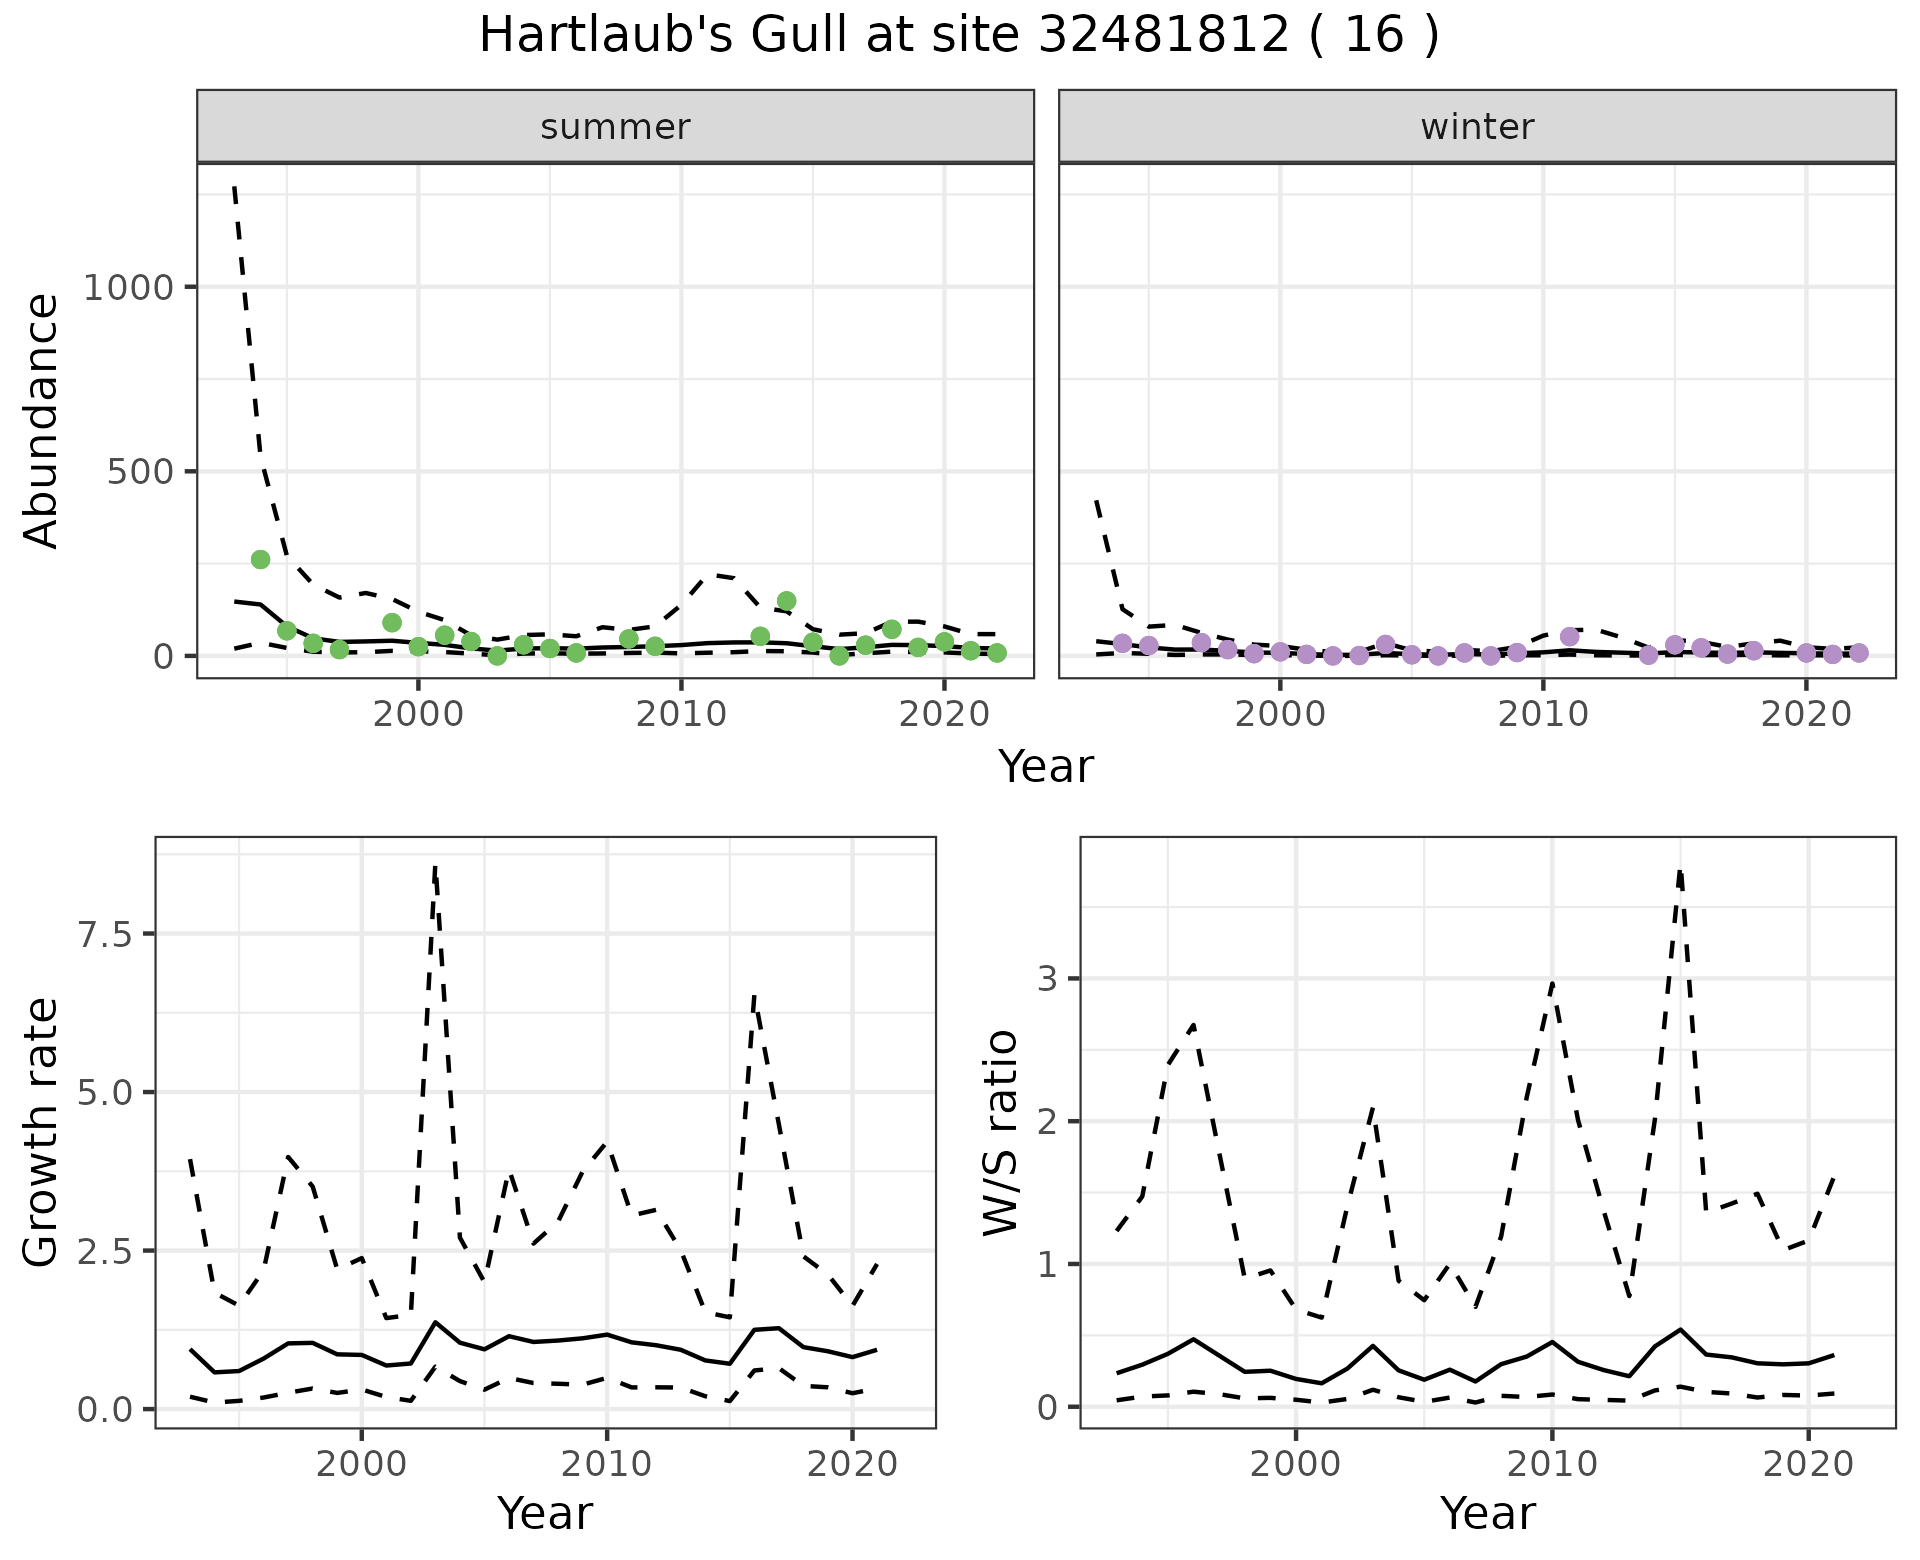Viewport: 1920px width, 1560px height.
Task: Click the Year label under the Growth rate plot
Action: coord(545,1513)
